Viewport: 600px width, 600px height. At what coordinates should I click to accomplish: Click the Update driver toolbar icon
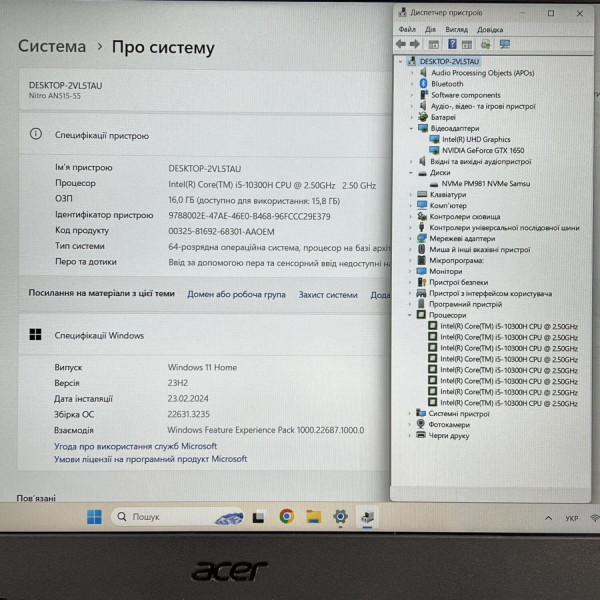coord(486,44)
